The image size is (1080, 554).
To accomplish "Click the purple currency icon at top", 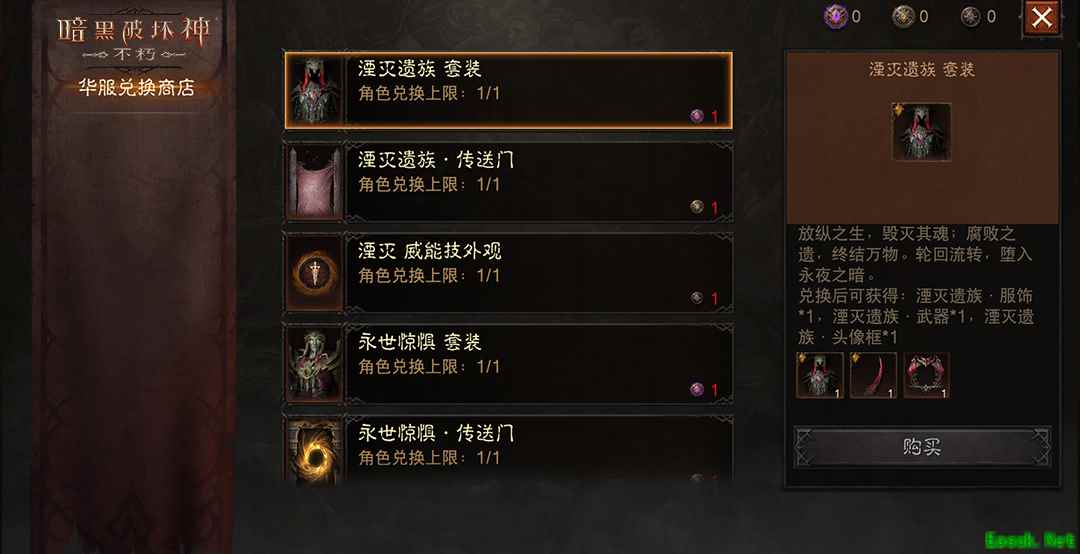I will (x=835, y=16).
